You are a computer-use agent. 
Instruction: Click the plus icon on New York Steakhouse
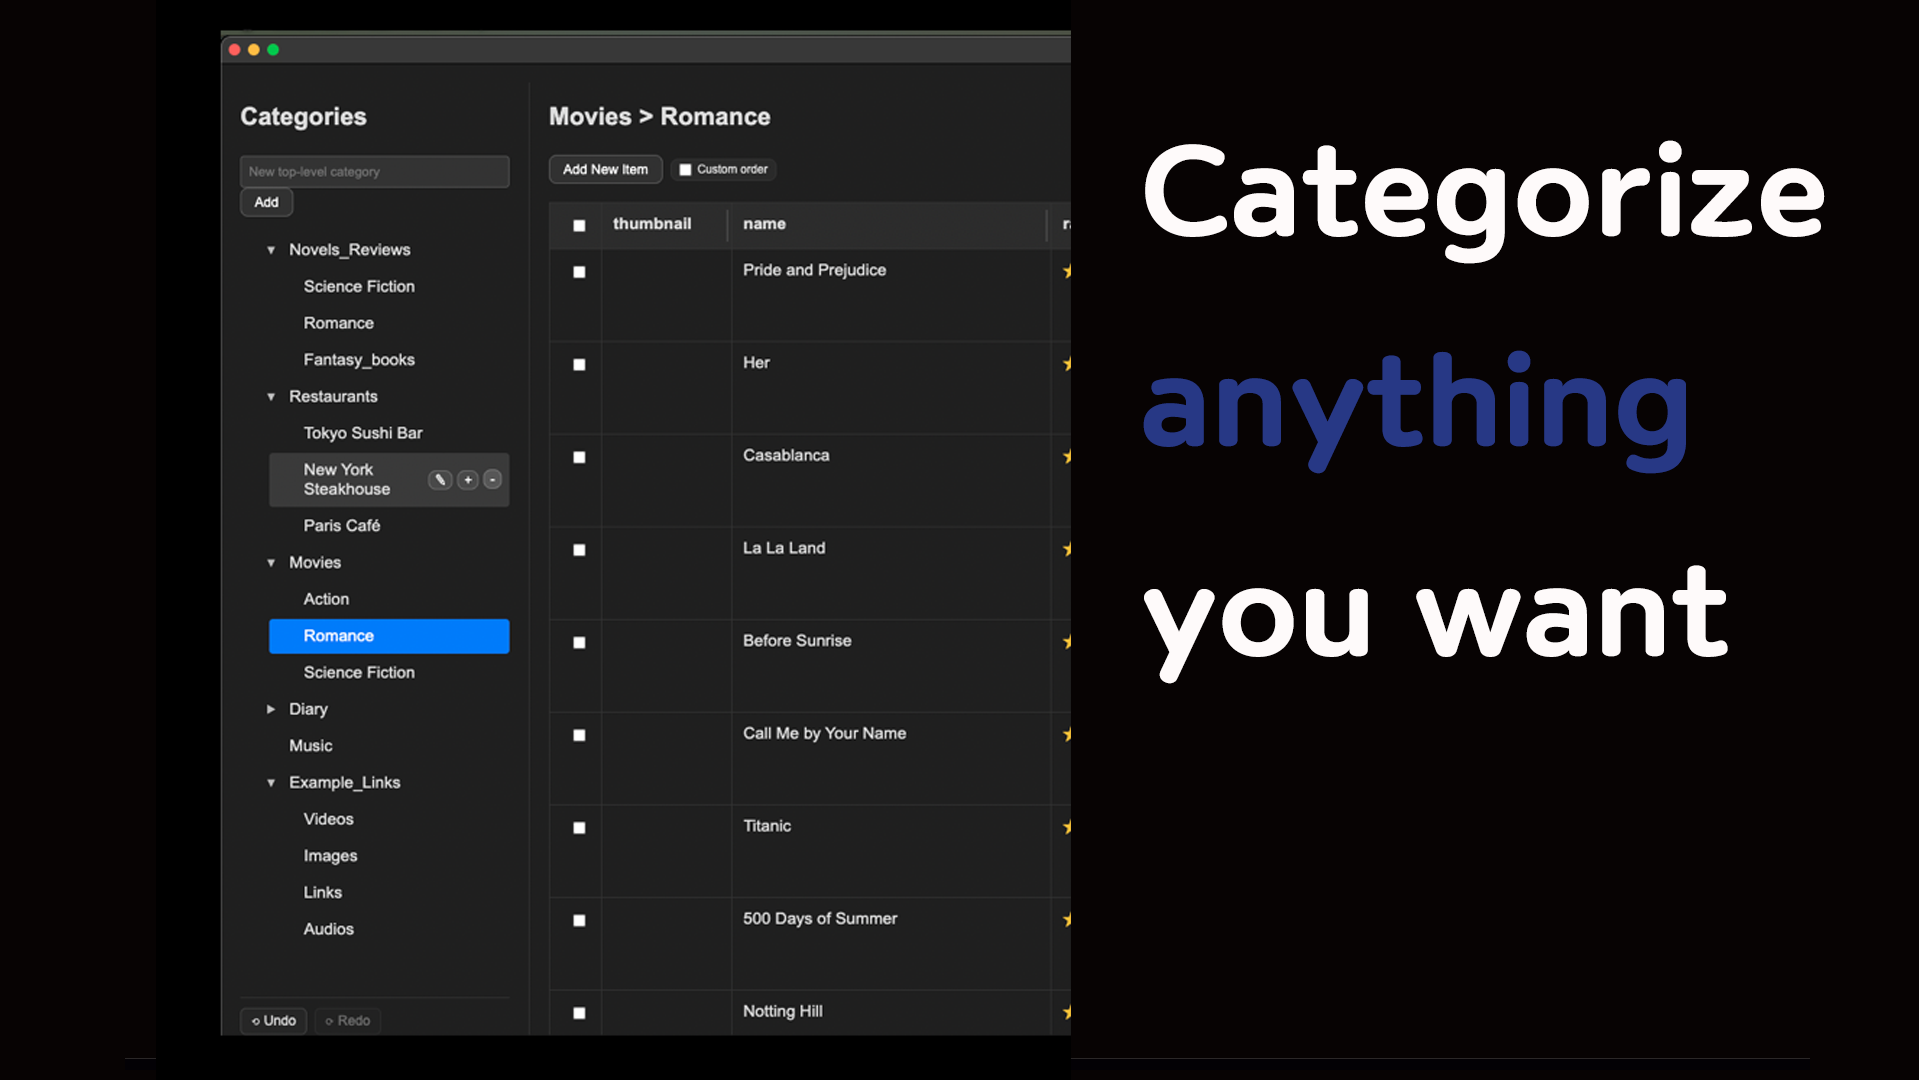pyautogui.click(x=468, y=480)
